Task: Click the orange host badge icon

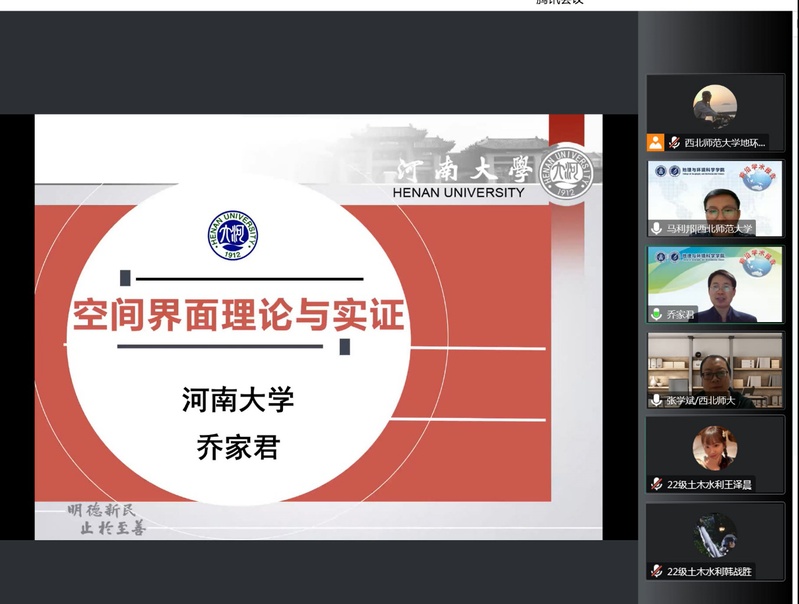Action: 656,142
